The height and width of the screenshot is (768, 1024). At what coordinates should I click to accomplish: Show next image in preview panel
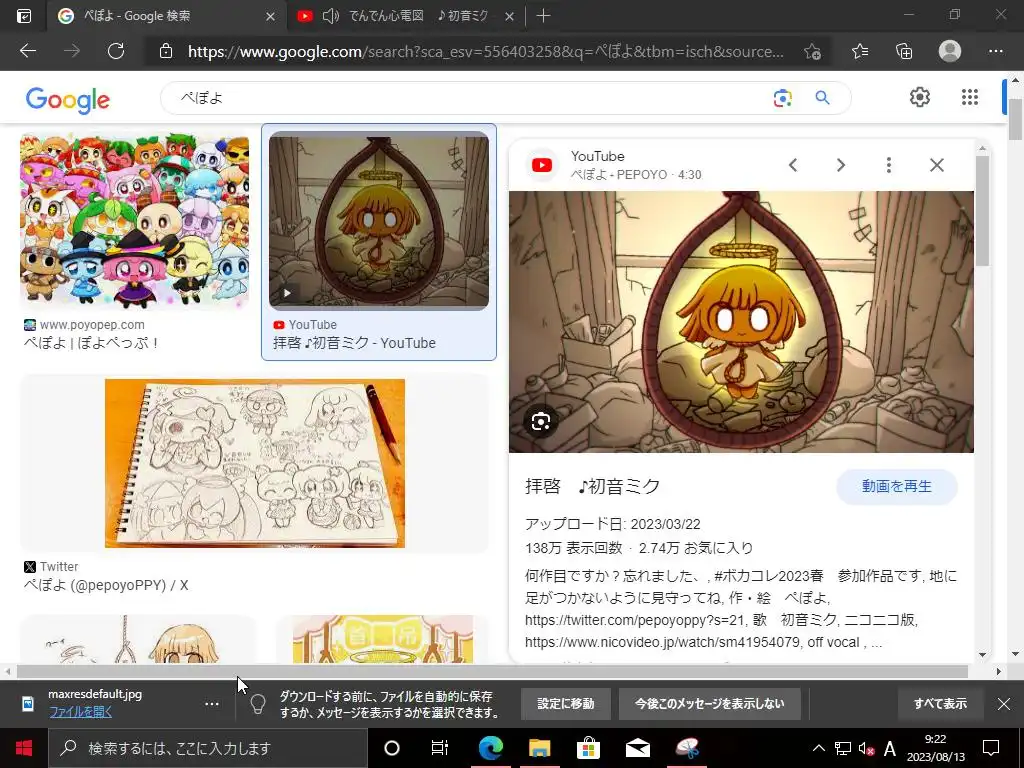840,165
